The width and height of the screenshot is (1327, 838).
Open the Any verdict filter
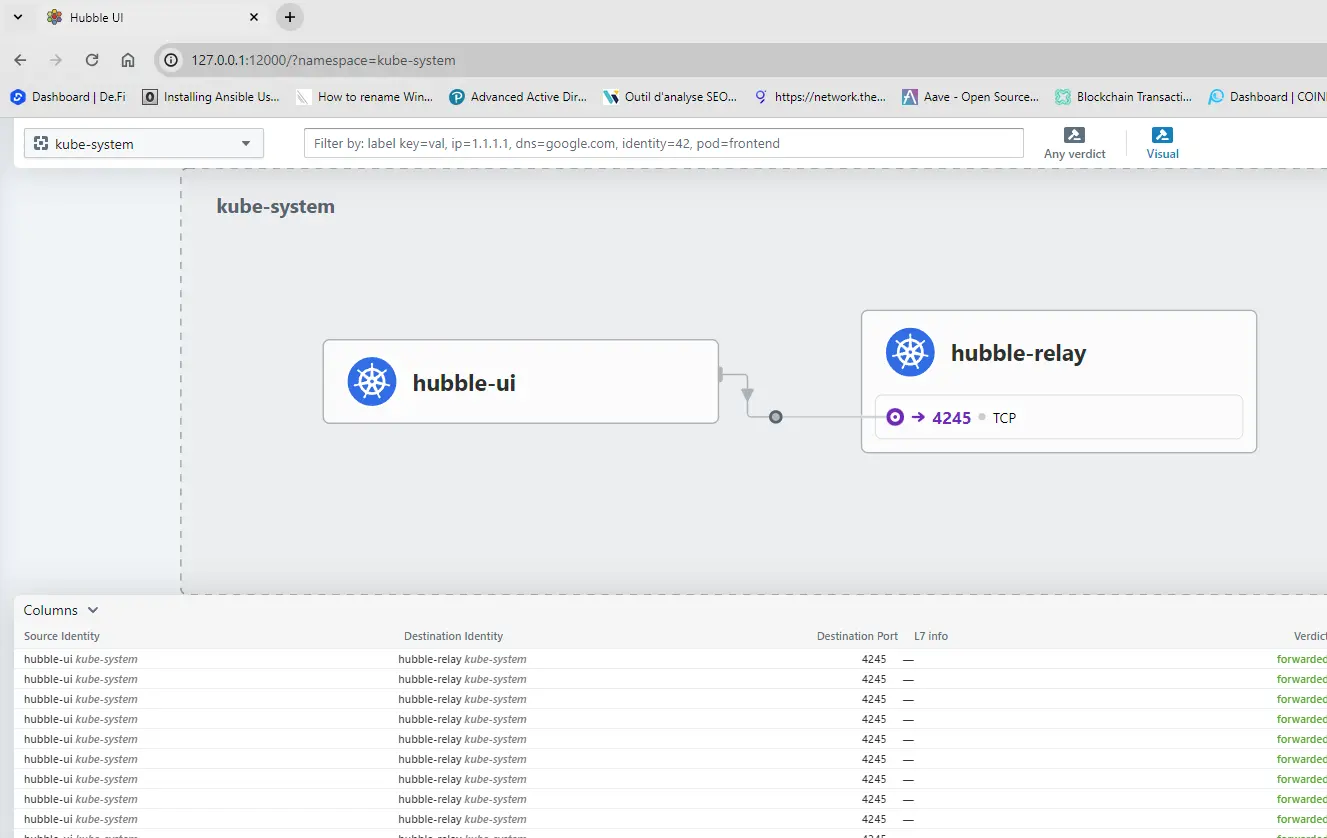pos(1075,143)
